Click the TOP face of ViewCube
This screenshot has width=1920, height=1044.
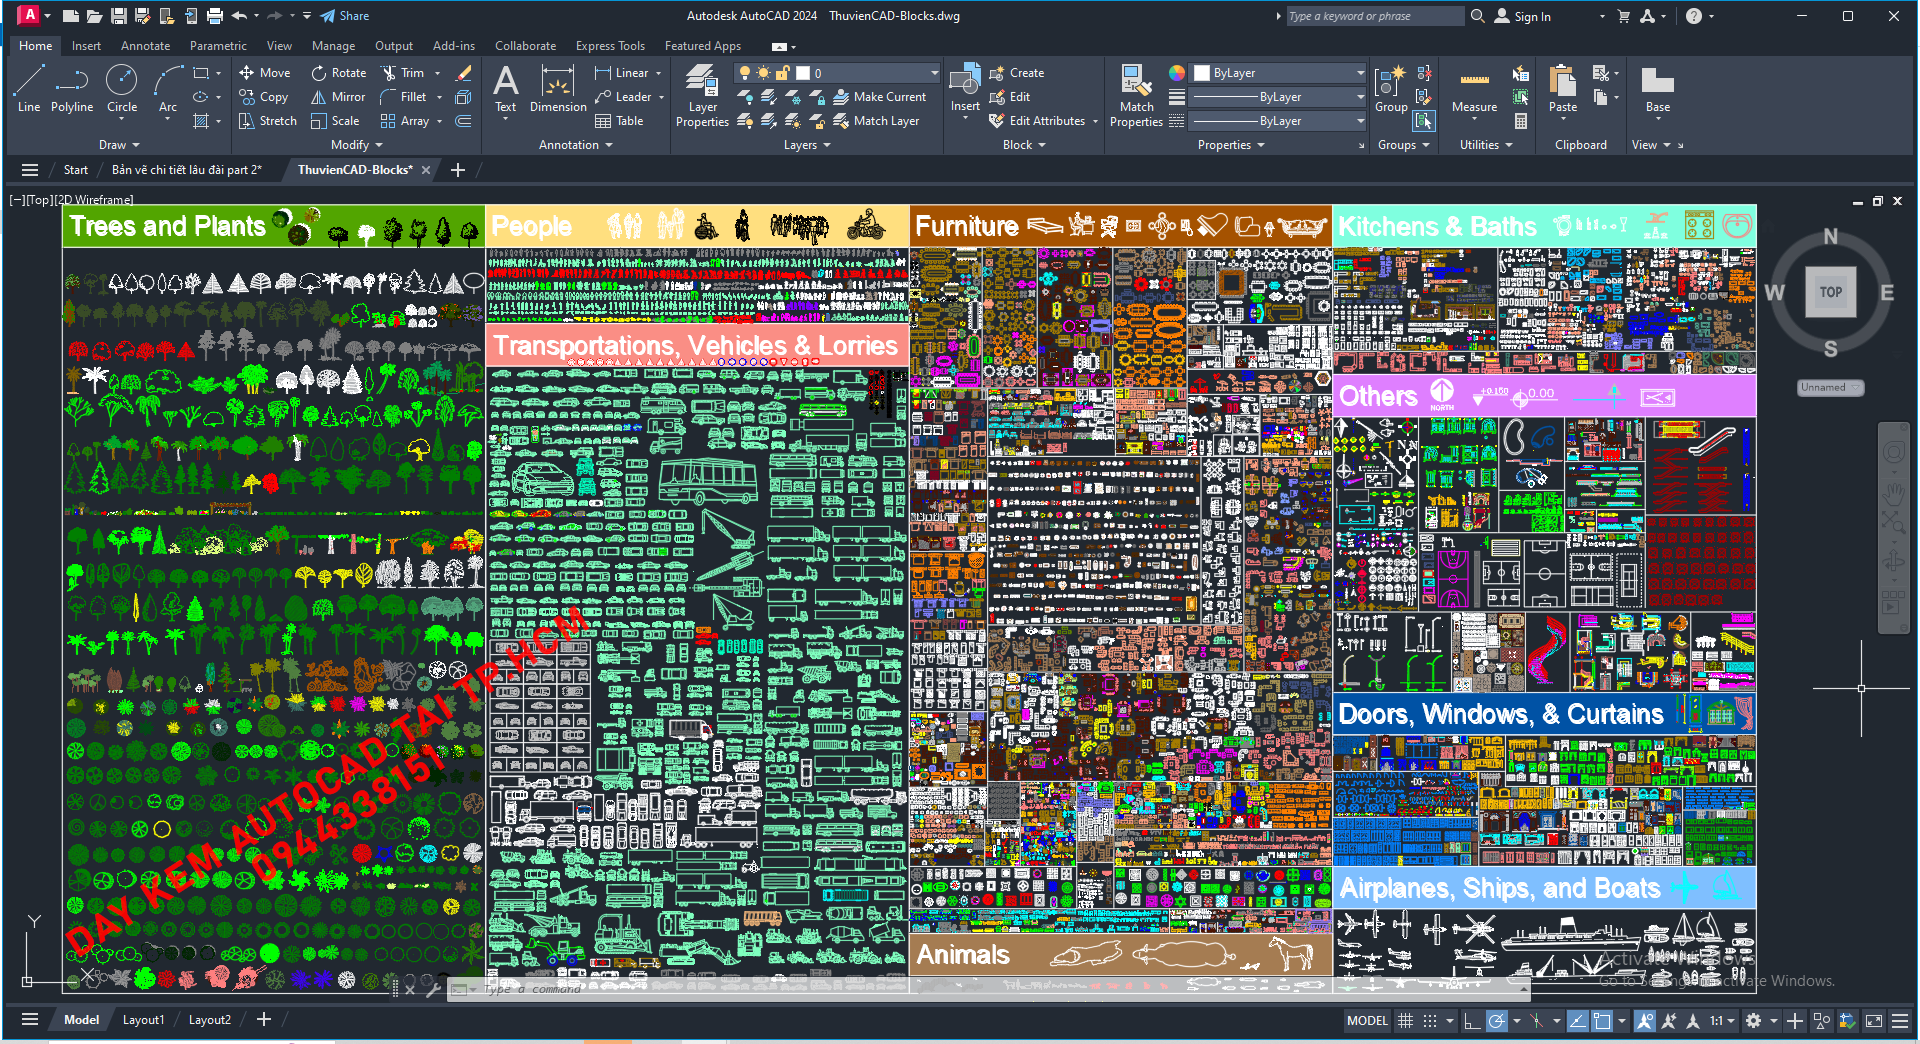pos(1830,292)
